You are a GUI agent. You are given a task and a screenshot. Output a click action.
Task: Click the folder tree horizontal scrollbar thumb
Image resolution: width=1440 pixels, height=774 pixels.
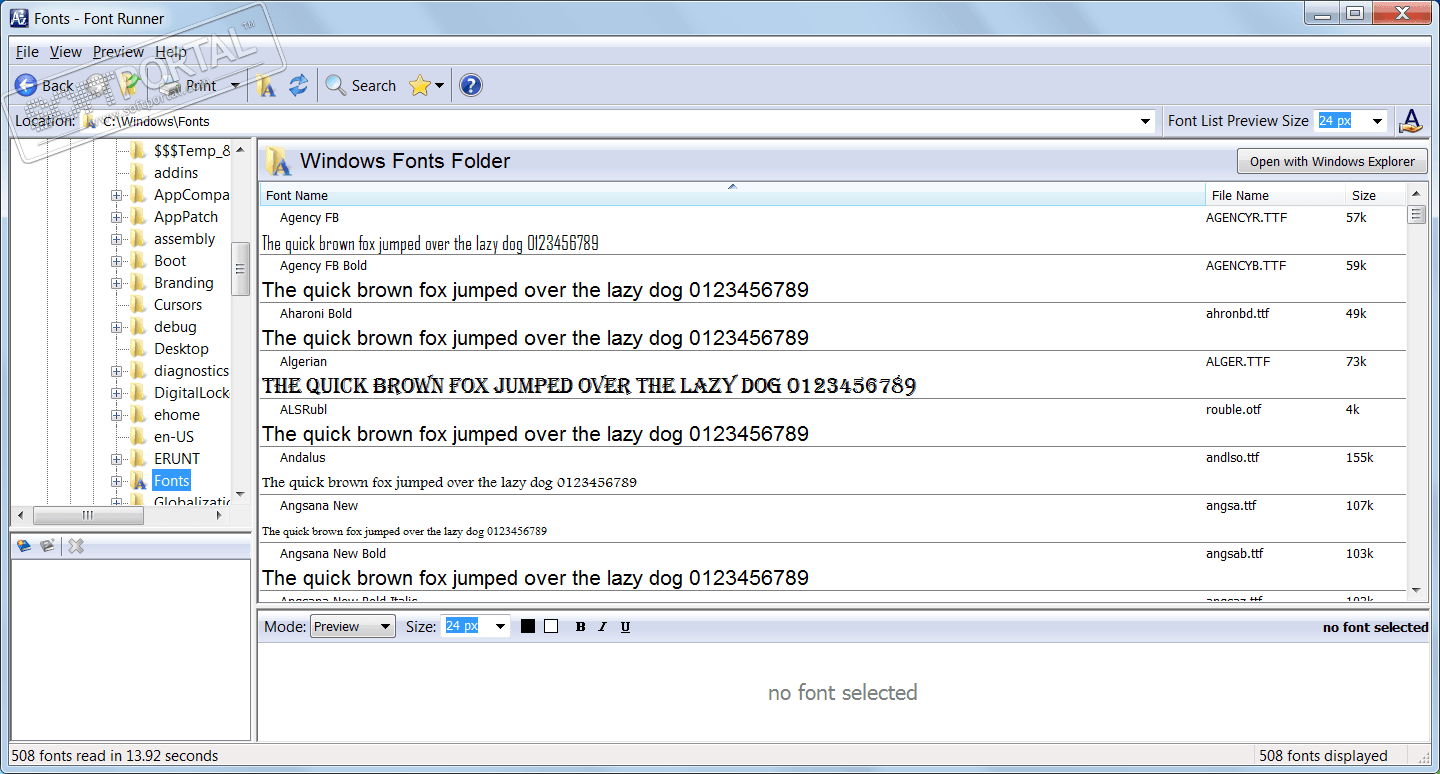point(88,515)
